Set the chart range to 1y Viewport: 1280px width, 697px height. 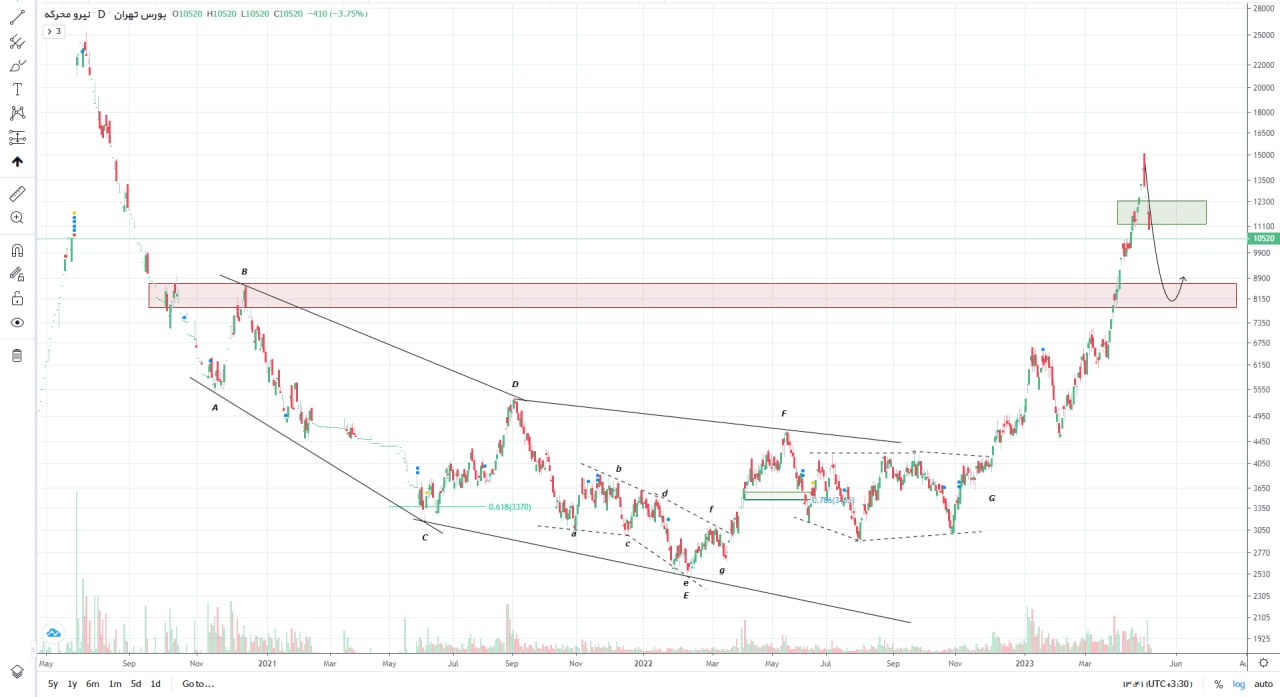point(72,684)
